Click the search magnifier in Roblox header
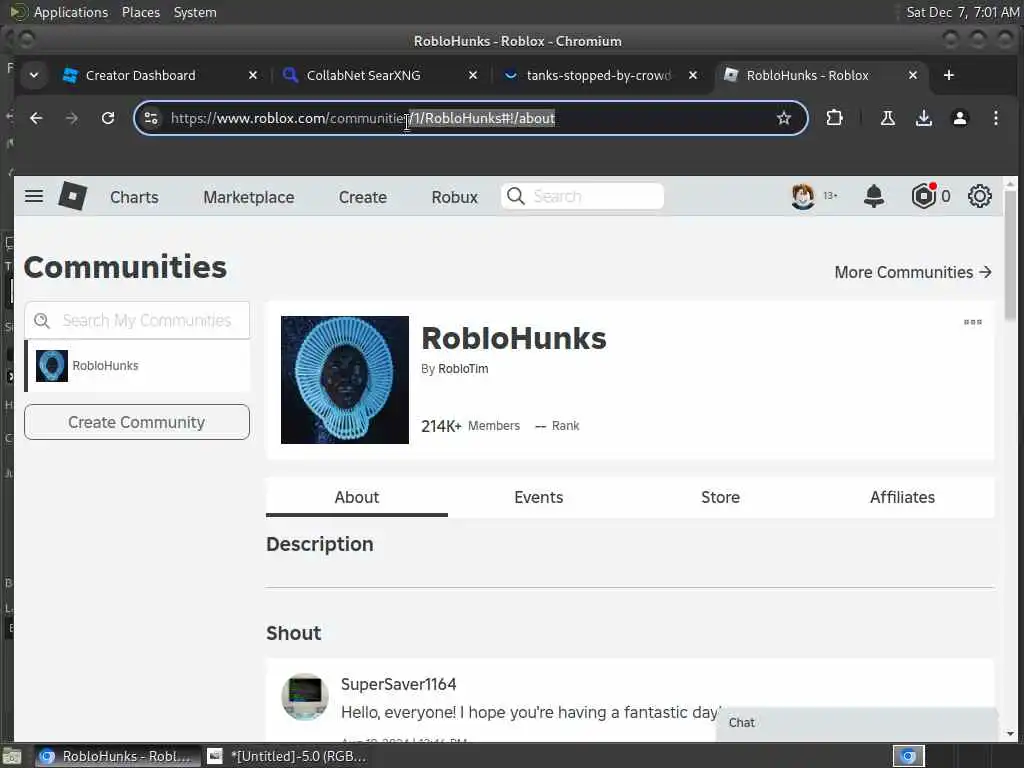The height and width of the screenshot is (768, 1024). coord(515,196)
